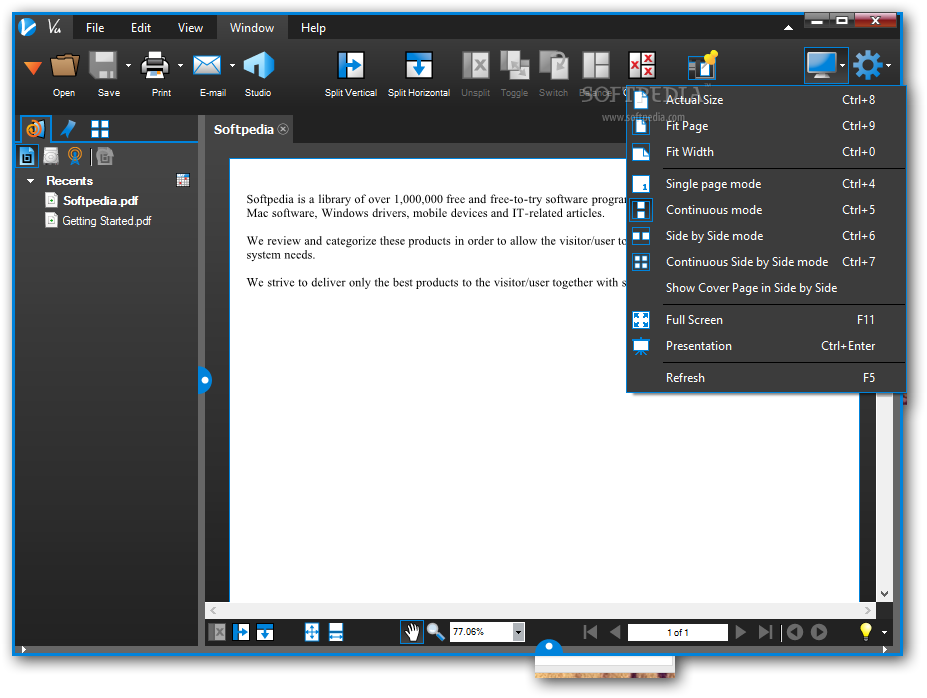Click the page number field
This screenshot has height=698, width=927.
(678, 632)
